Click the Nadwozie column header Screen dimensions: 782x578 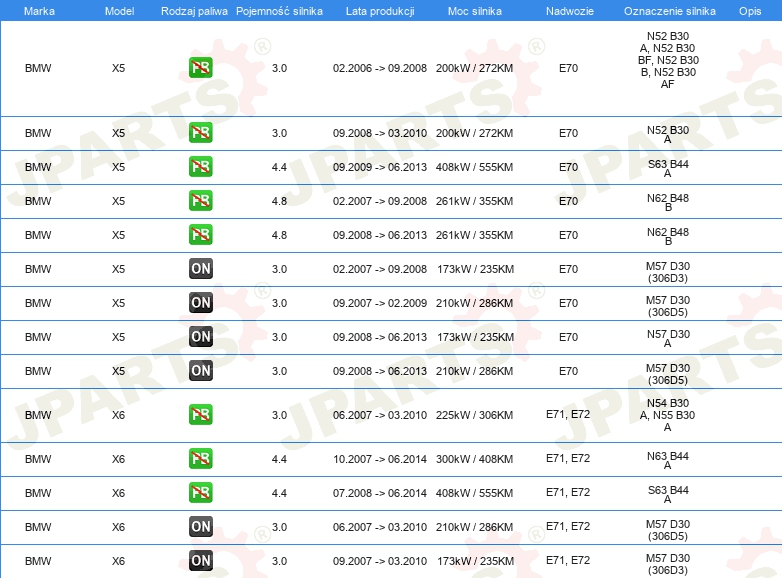(567, 10)
